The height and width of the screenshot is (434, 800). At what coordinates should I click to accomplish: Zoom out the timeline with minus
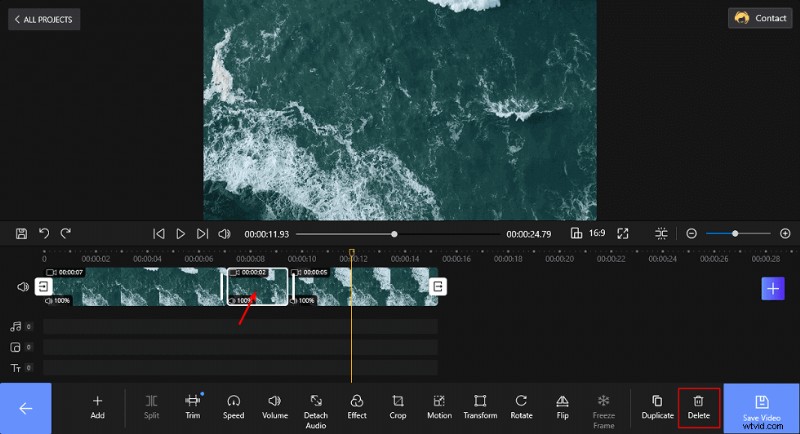click(691, 234)
